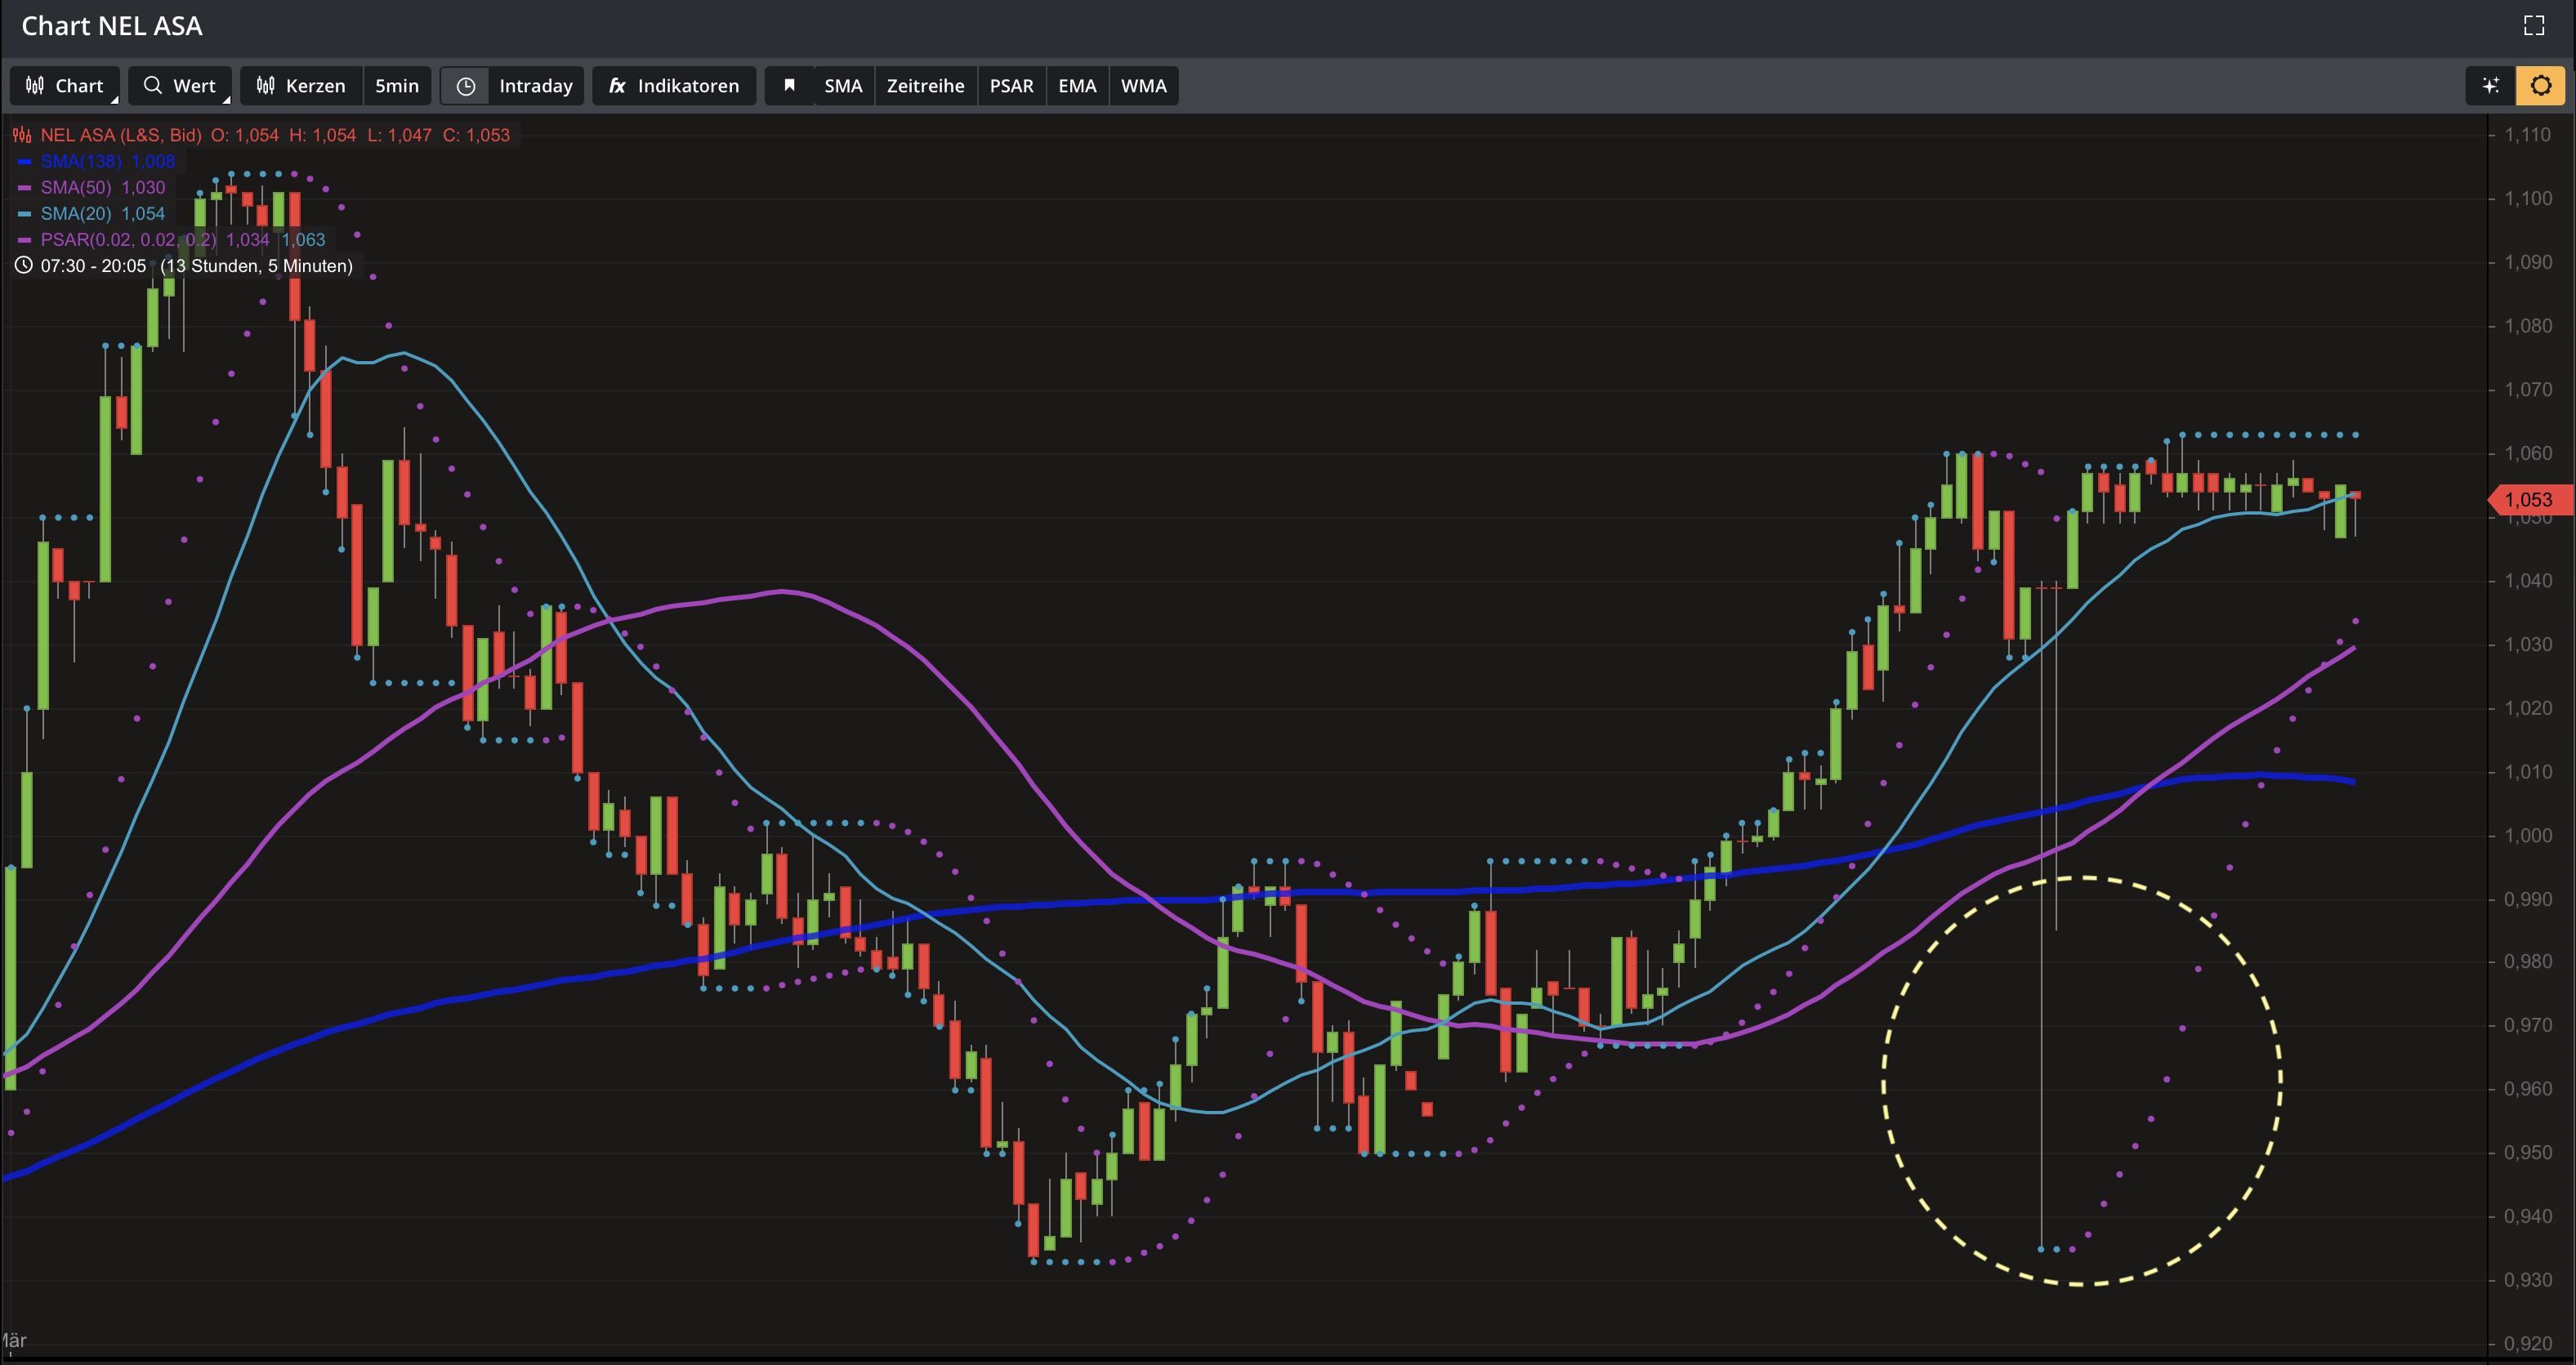Toggle the PSAR quick indicator
This screenshot has width=2576, height=1365.
tap(1011, 86)
